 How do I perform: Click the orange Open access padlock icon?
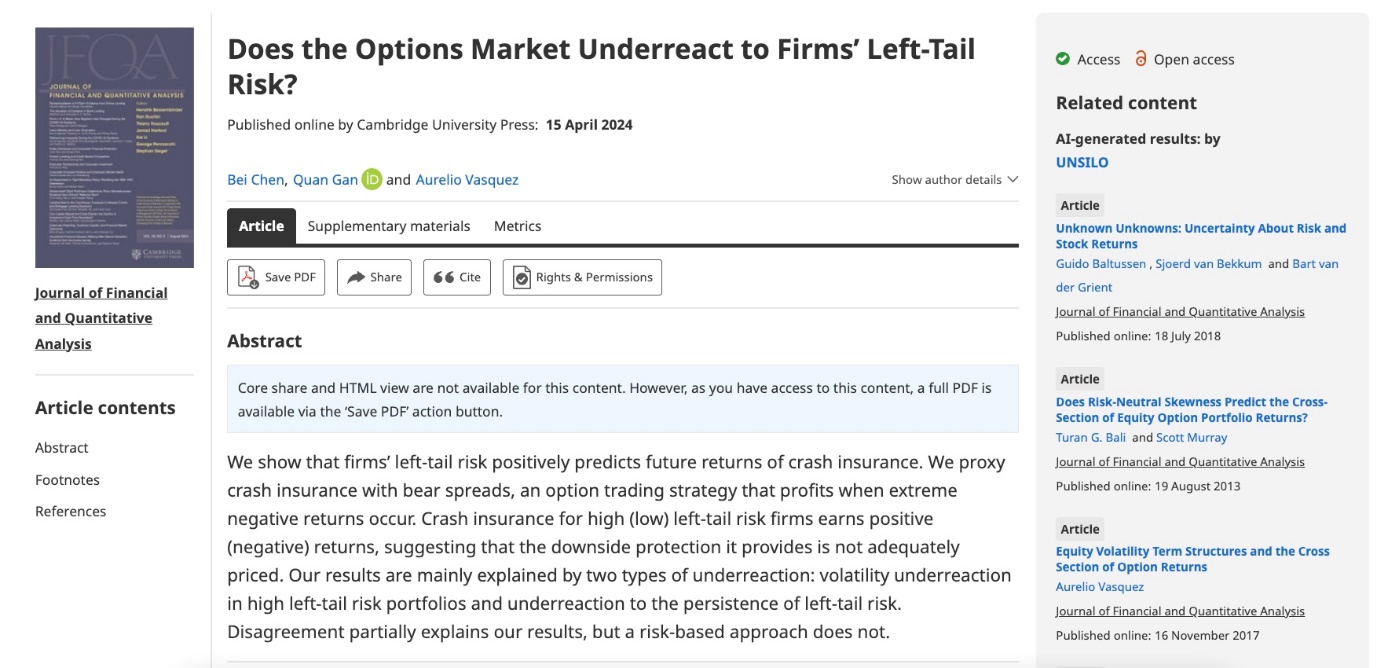(1141, 59)
